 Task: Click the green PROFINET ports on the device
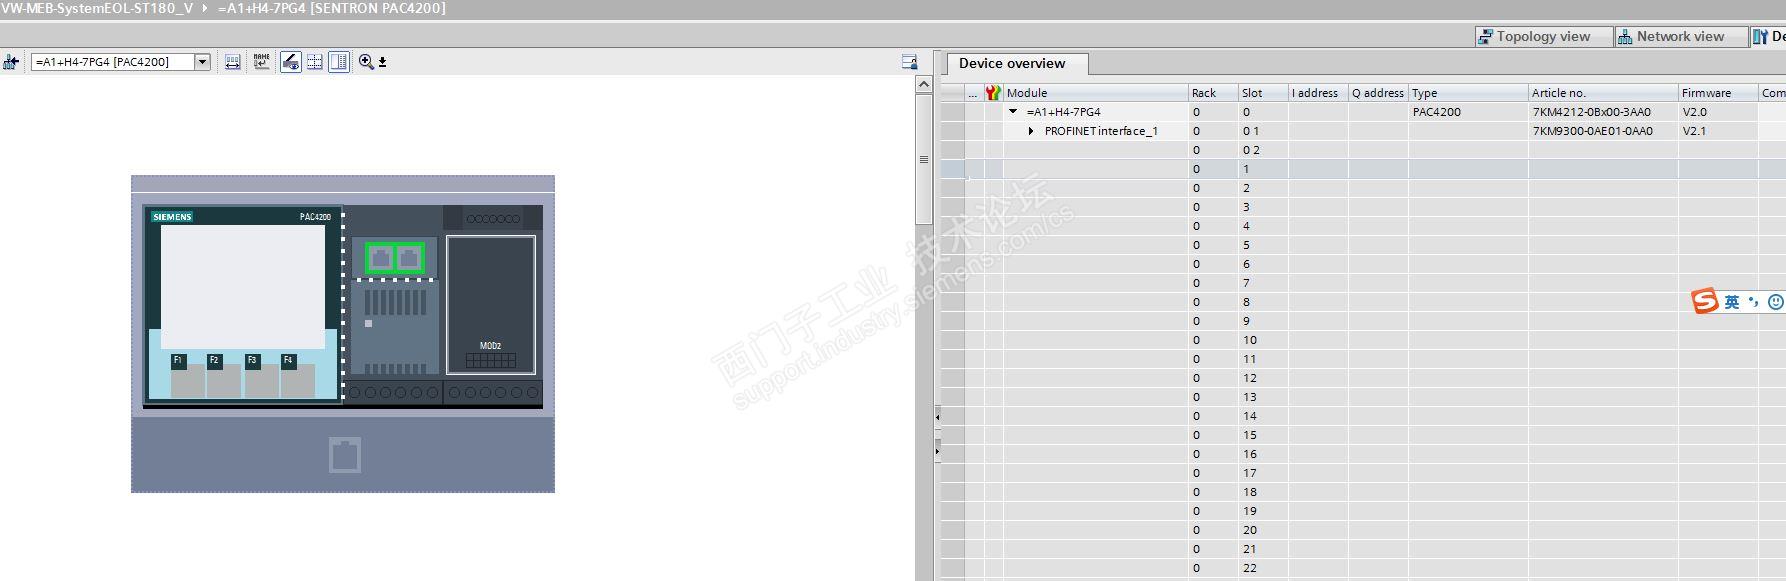click(394, 259)
